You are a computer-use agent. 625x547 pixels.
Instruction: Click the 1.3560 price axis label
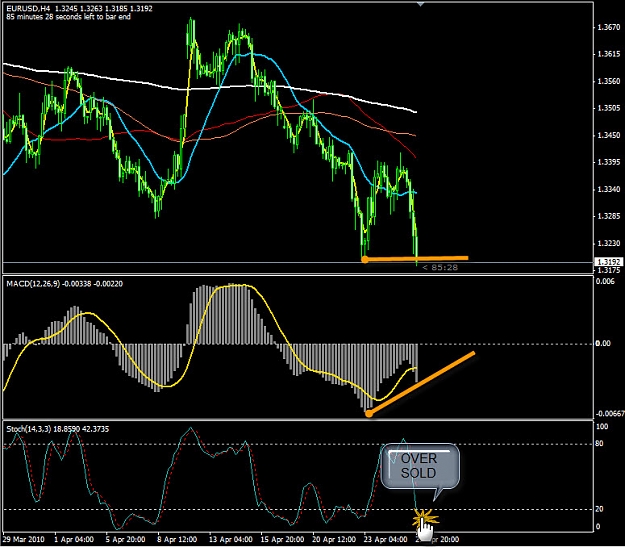point(609,81)
